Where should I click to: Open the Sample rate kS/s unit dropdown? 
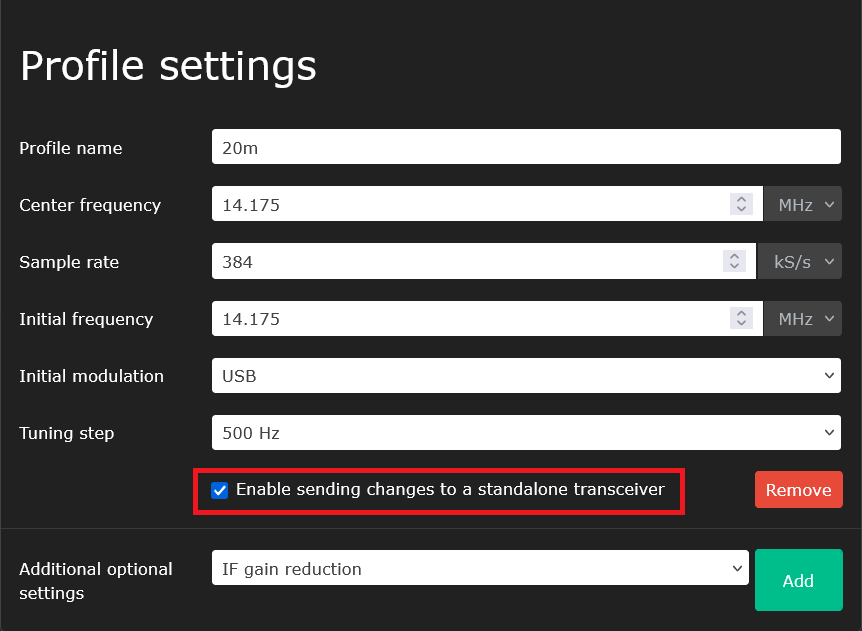click(x=800, y=262)
